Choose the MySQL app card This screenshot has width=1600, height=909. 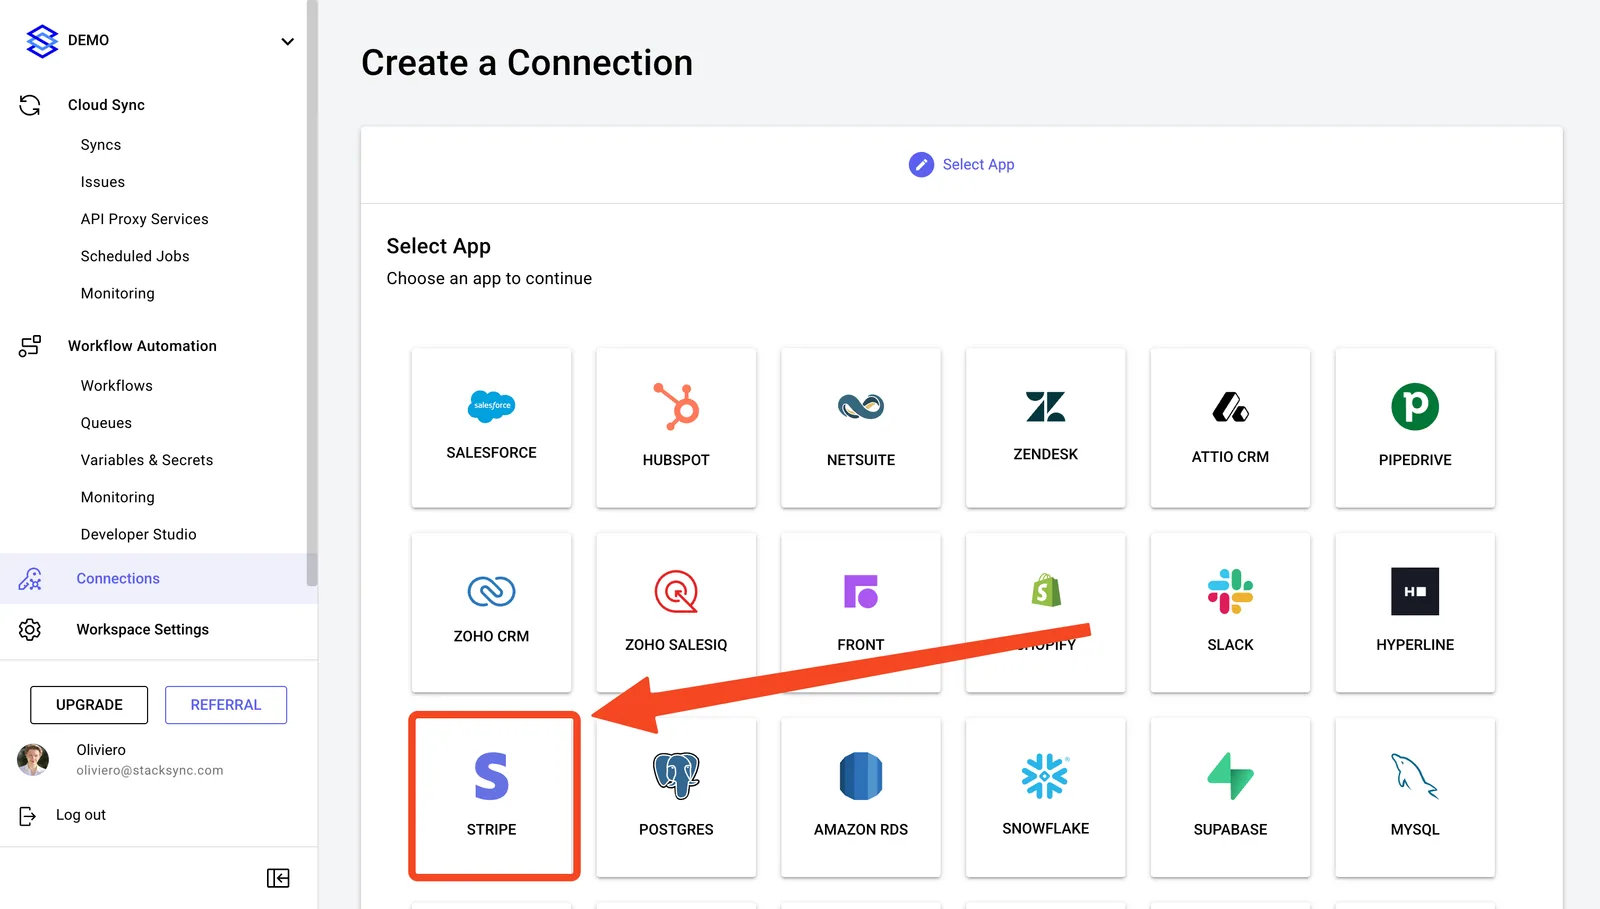(1415, 797)
